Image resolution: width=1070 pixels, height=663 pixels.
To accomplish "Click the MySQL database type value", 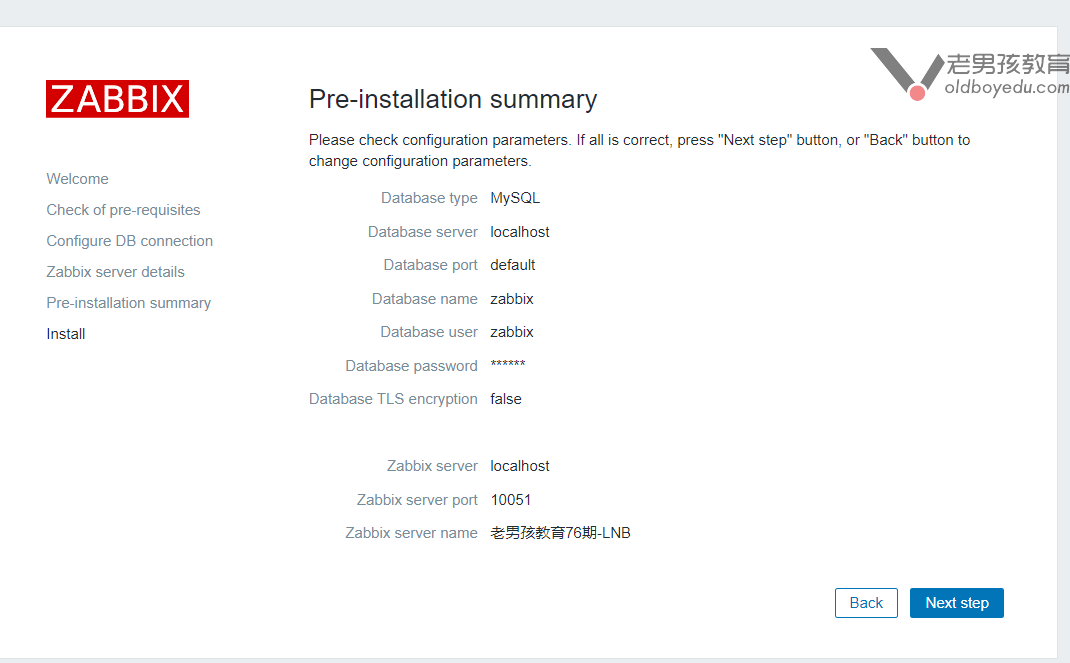I will (515, 198).
